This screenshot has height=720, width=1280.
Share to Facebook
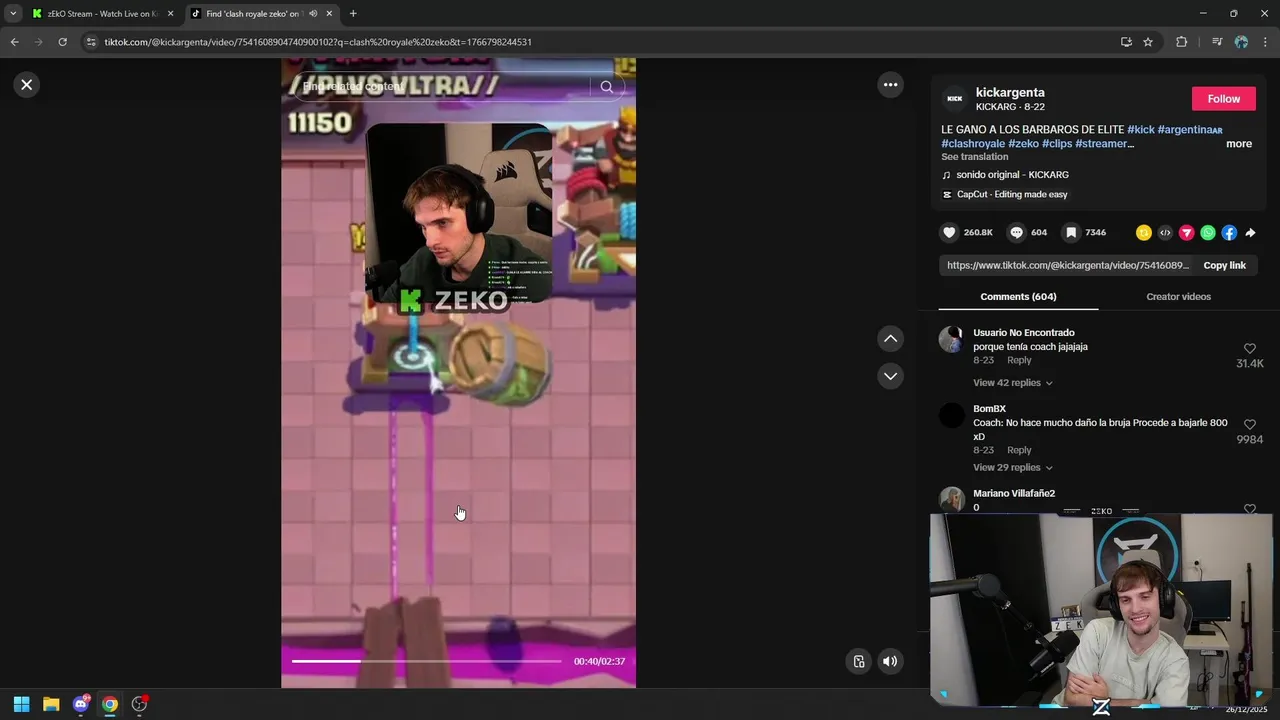point(1229,233)
